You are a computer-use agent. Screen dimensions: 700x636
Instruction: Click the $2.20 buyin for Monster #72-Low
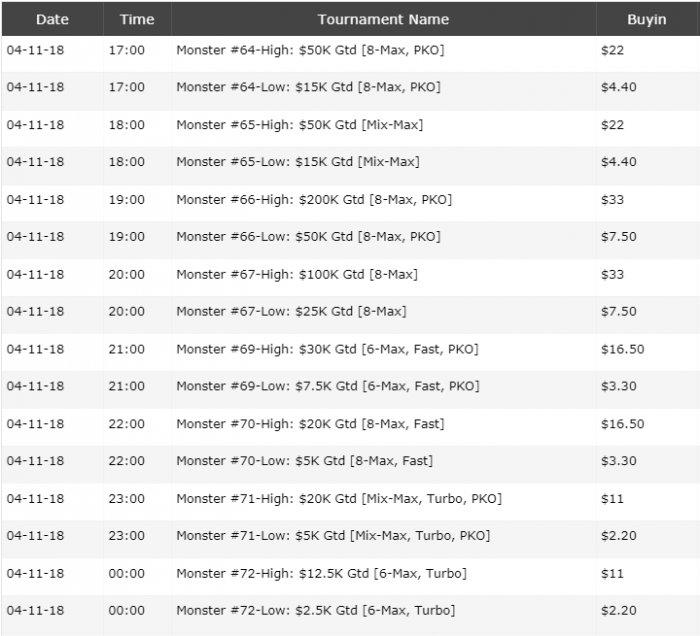click(618, 610)
